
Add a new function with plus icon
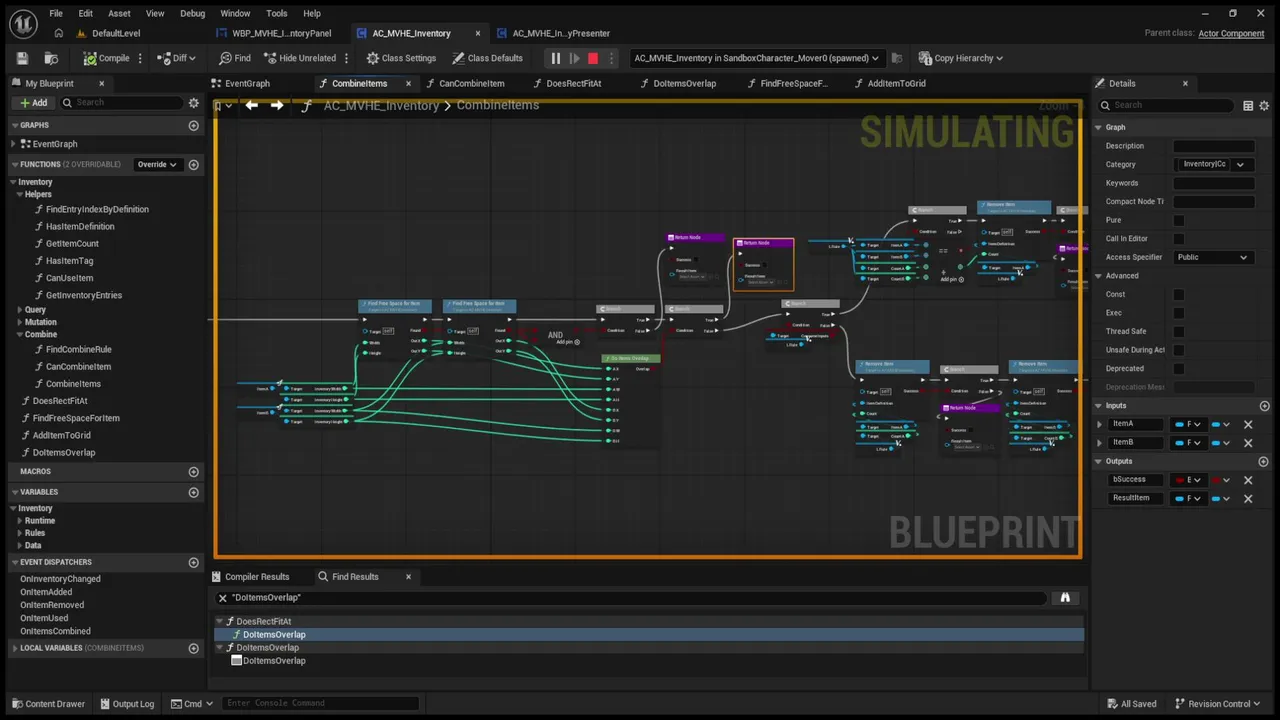point(194,164)
